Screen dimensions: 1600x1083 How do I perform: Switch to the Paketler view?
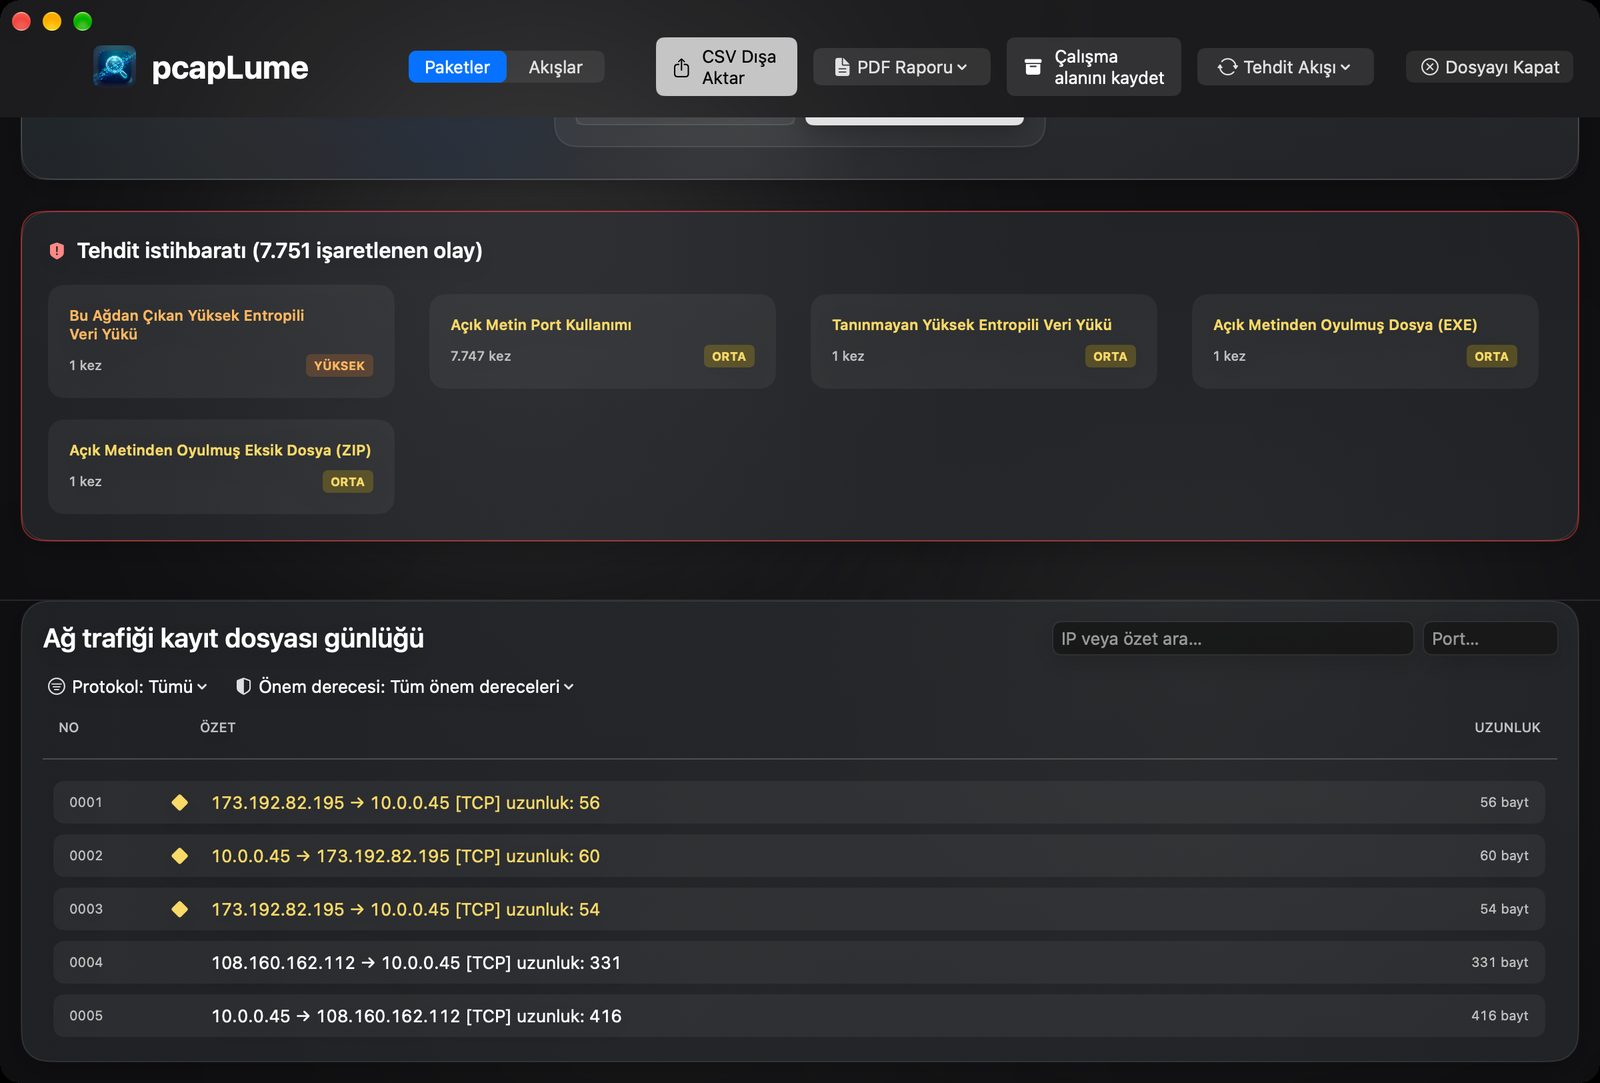click(x=457, y=67)
